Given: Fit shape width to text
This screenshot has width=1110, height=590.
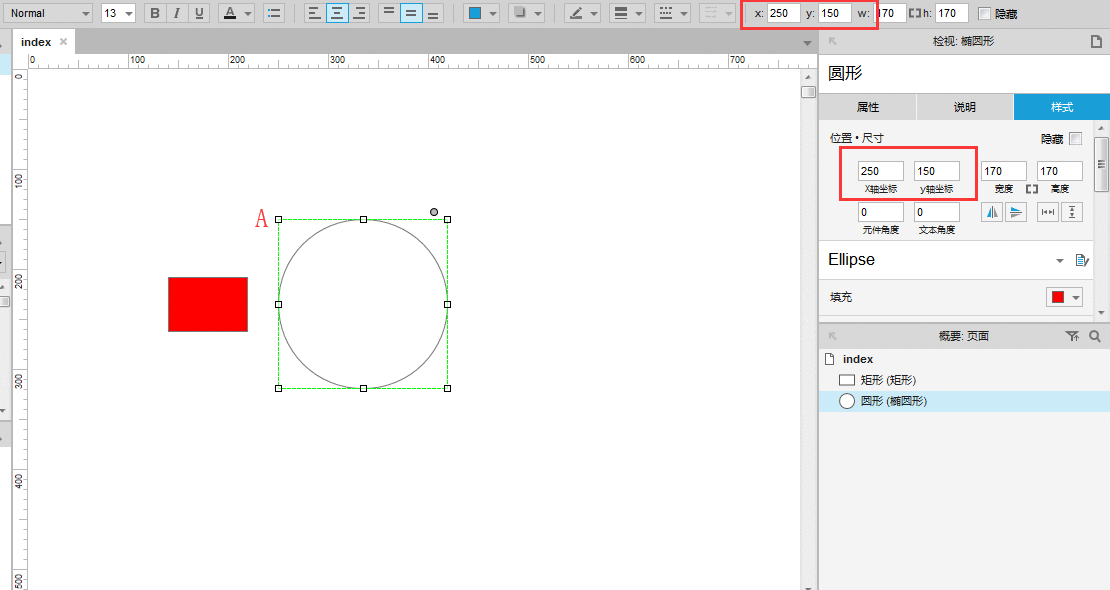Looking at the screenshot, I should click(1048, 212).
